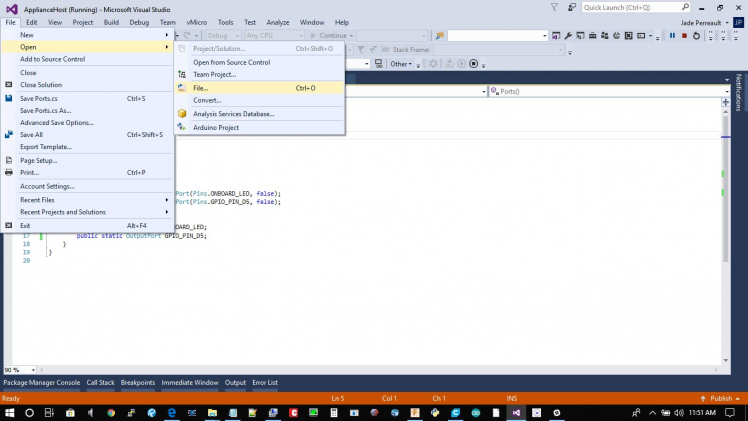Choose File... from the Open submenu
The width and height of the screenshot is (748, 421).
(x=201, y=88)
